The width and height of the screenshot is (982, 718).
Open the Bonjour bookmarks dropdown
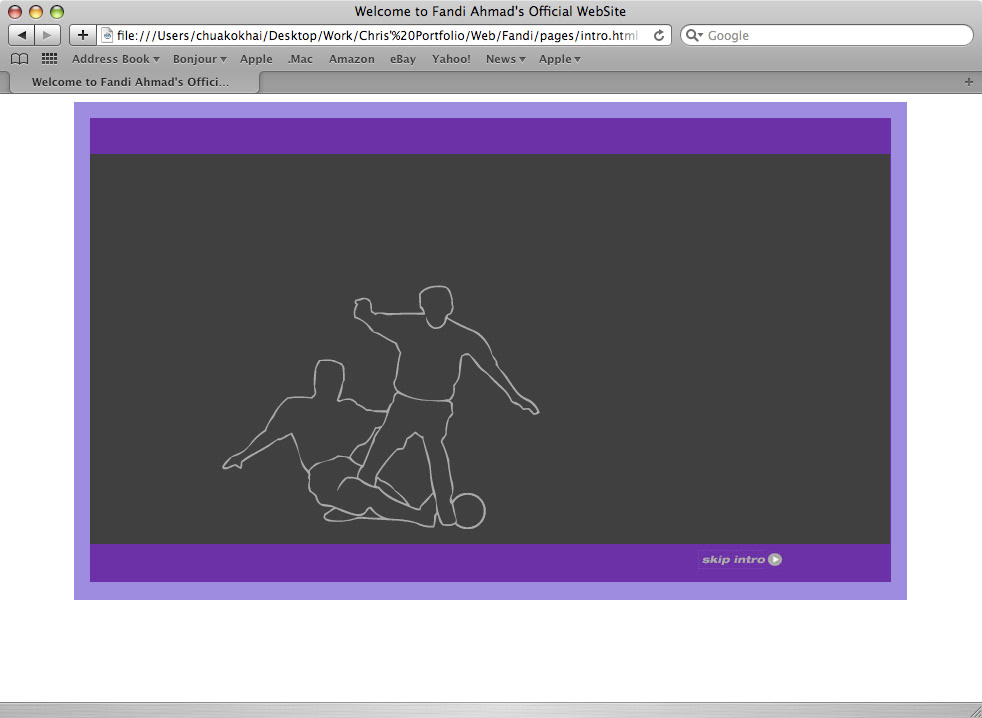[200, 59]
